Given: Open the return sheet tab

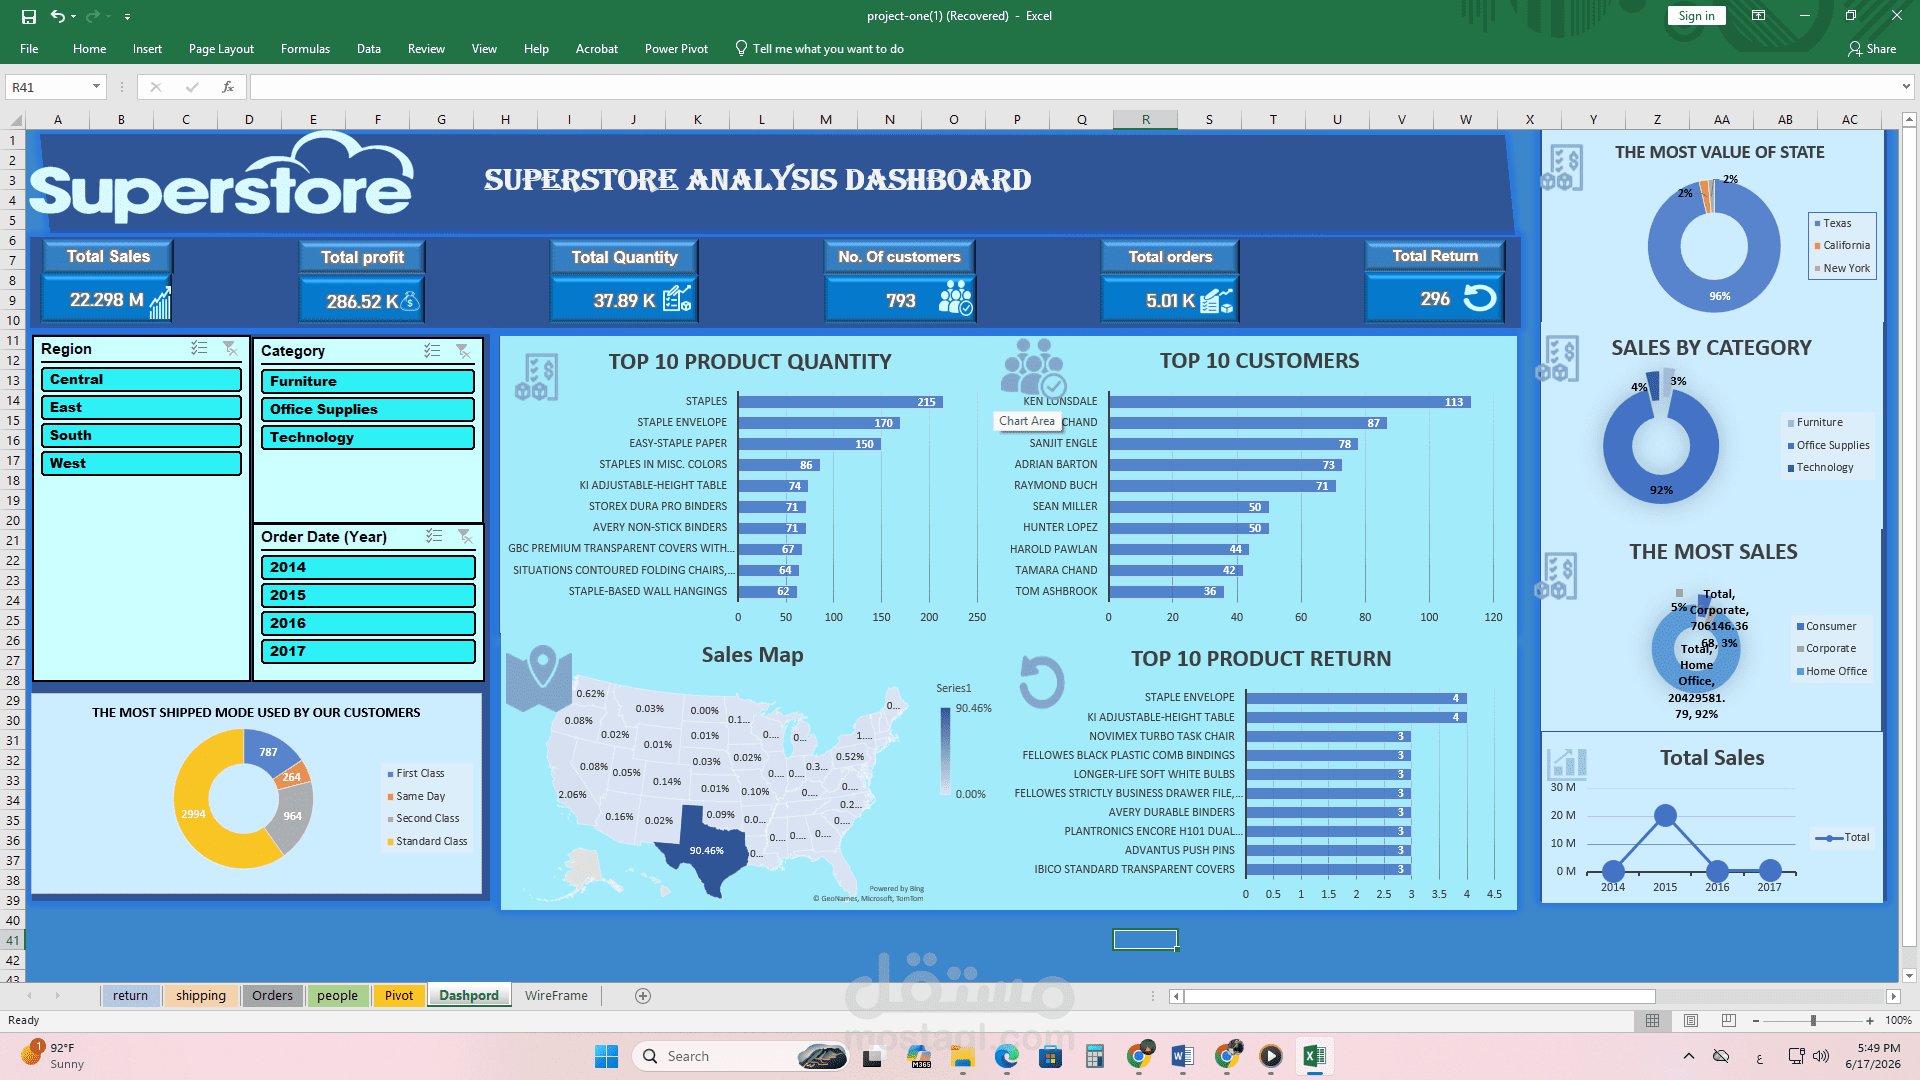Looking at the screenshot, I should click(130, 995).
